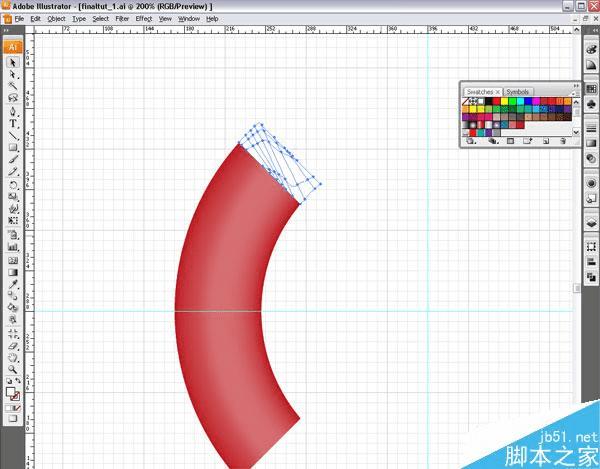
Task: Select the Rotate tool
Action: tap(13, 185)
